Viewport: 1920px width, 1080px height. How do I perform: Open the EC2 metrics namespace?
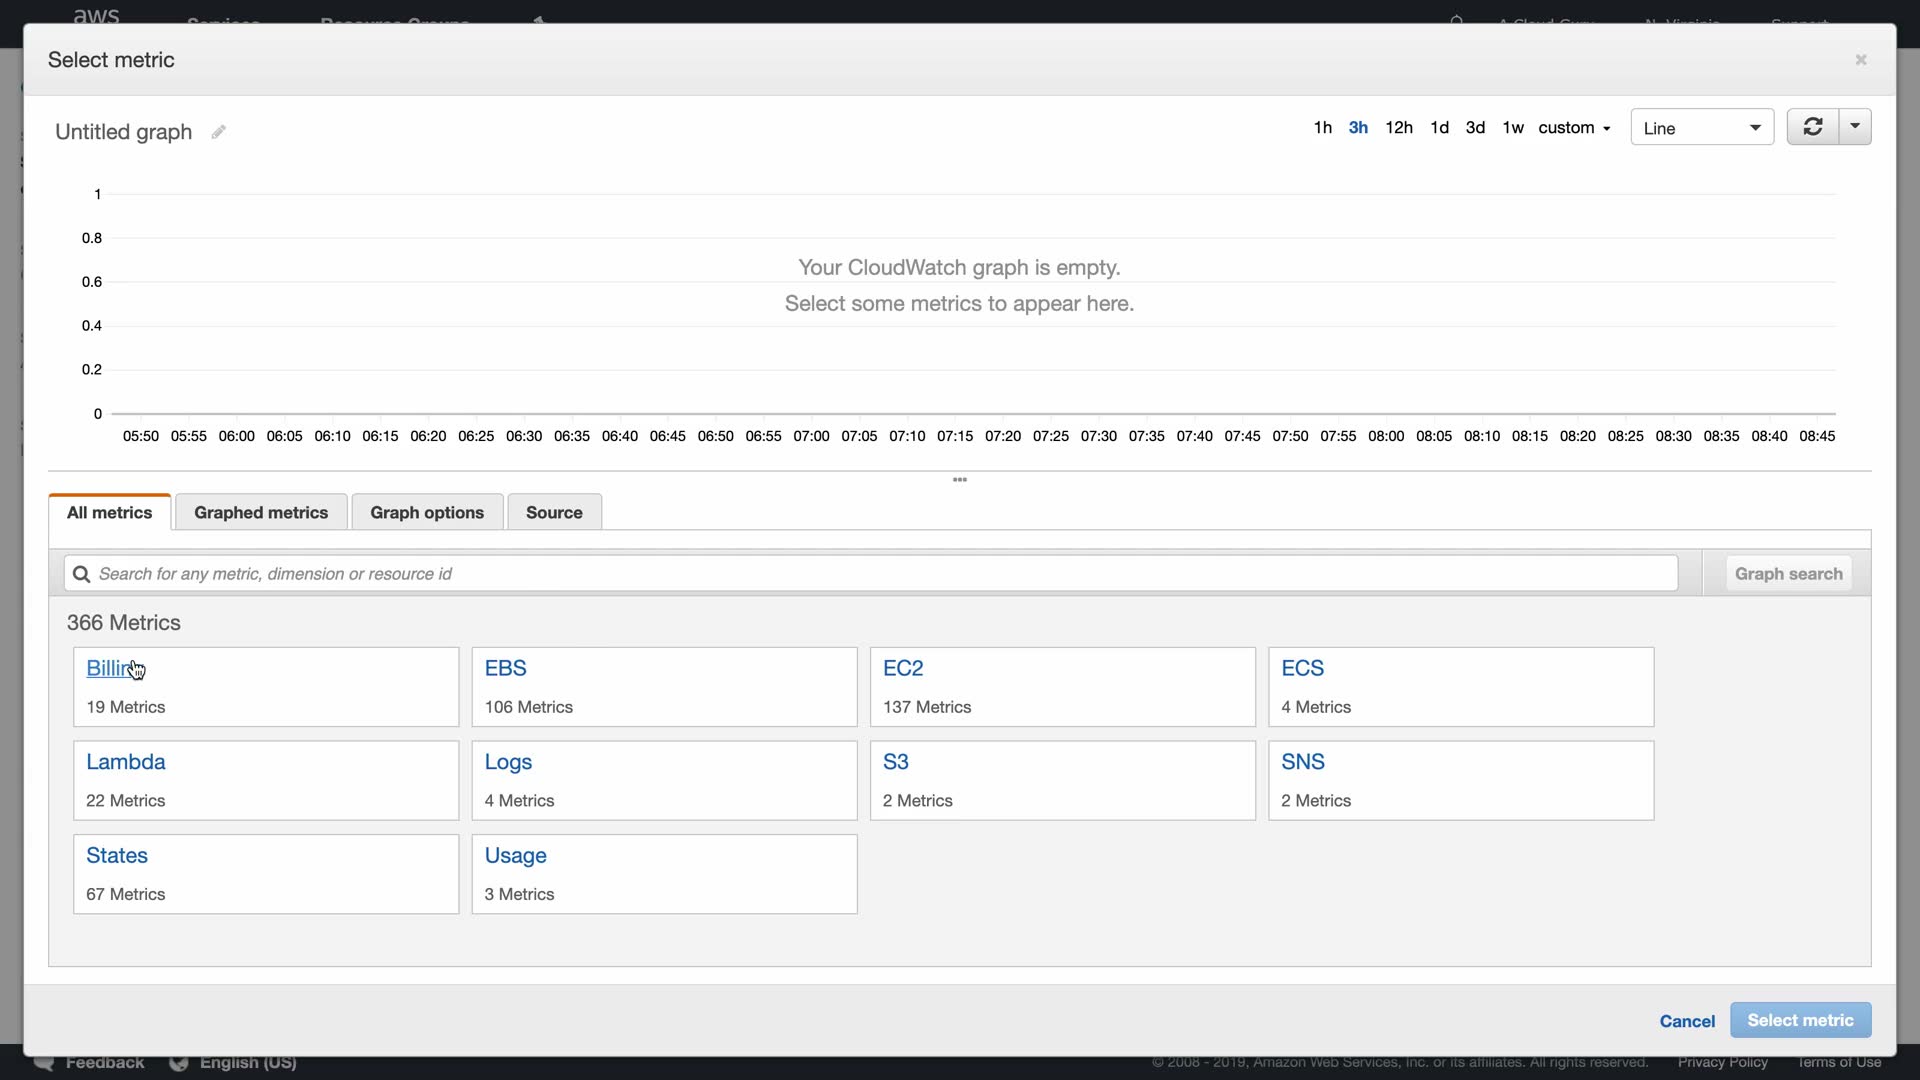coord(902,668)
